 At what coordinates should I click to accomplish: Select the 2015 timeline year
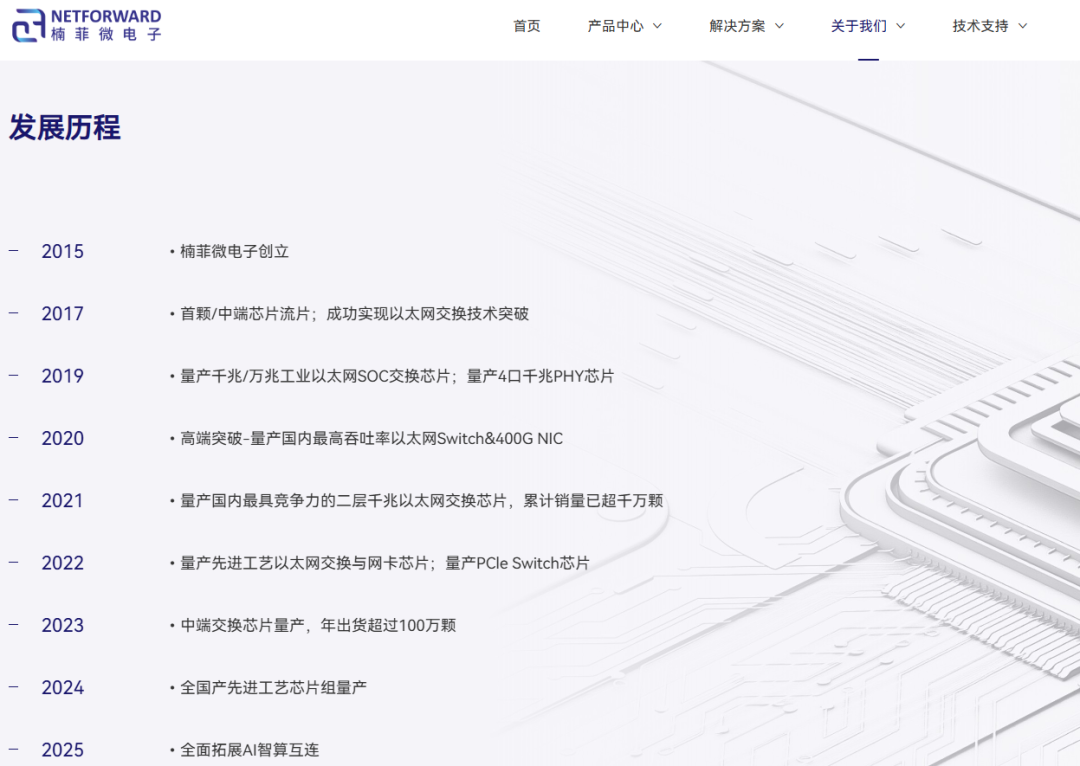pyautogui.click(x=62, y=252)
